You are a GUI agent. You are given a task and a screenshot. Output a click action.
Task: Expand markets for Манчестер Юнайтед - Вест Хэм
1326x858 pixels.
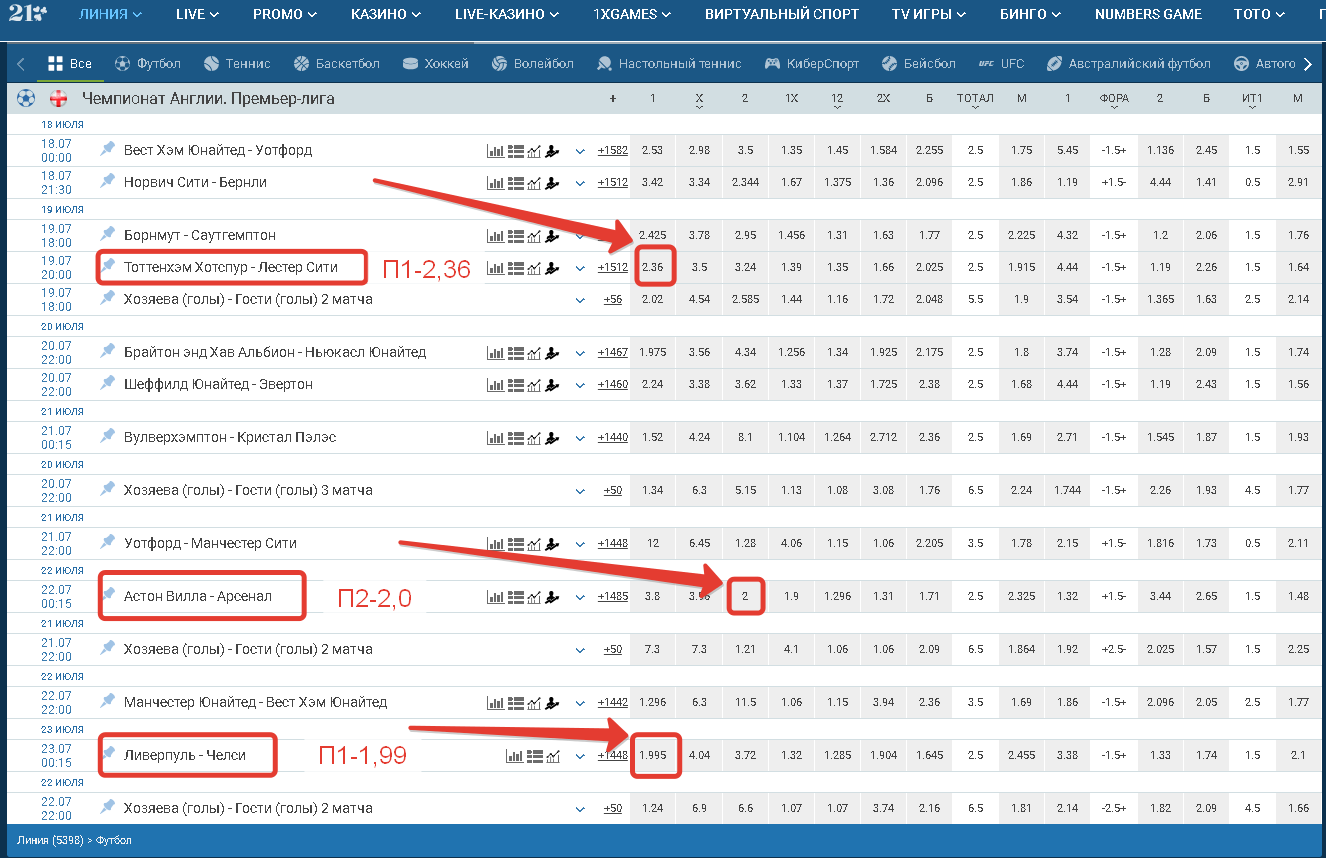click(x=580, y=704)
